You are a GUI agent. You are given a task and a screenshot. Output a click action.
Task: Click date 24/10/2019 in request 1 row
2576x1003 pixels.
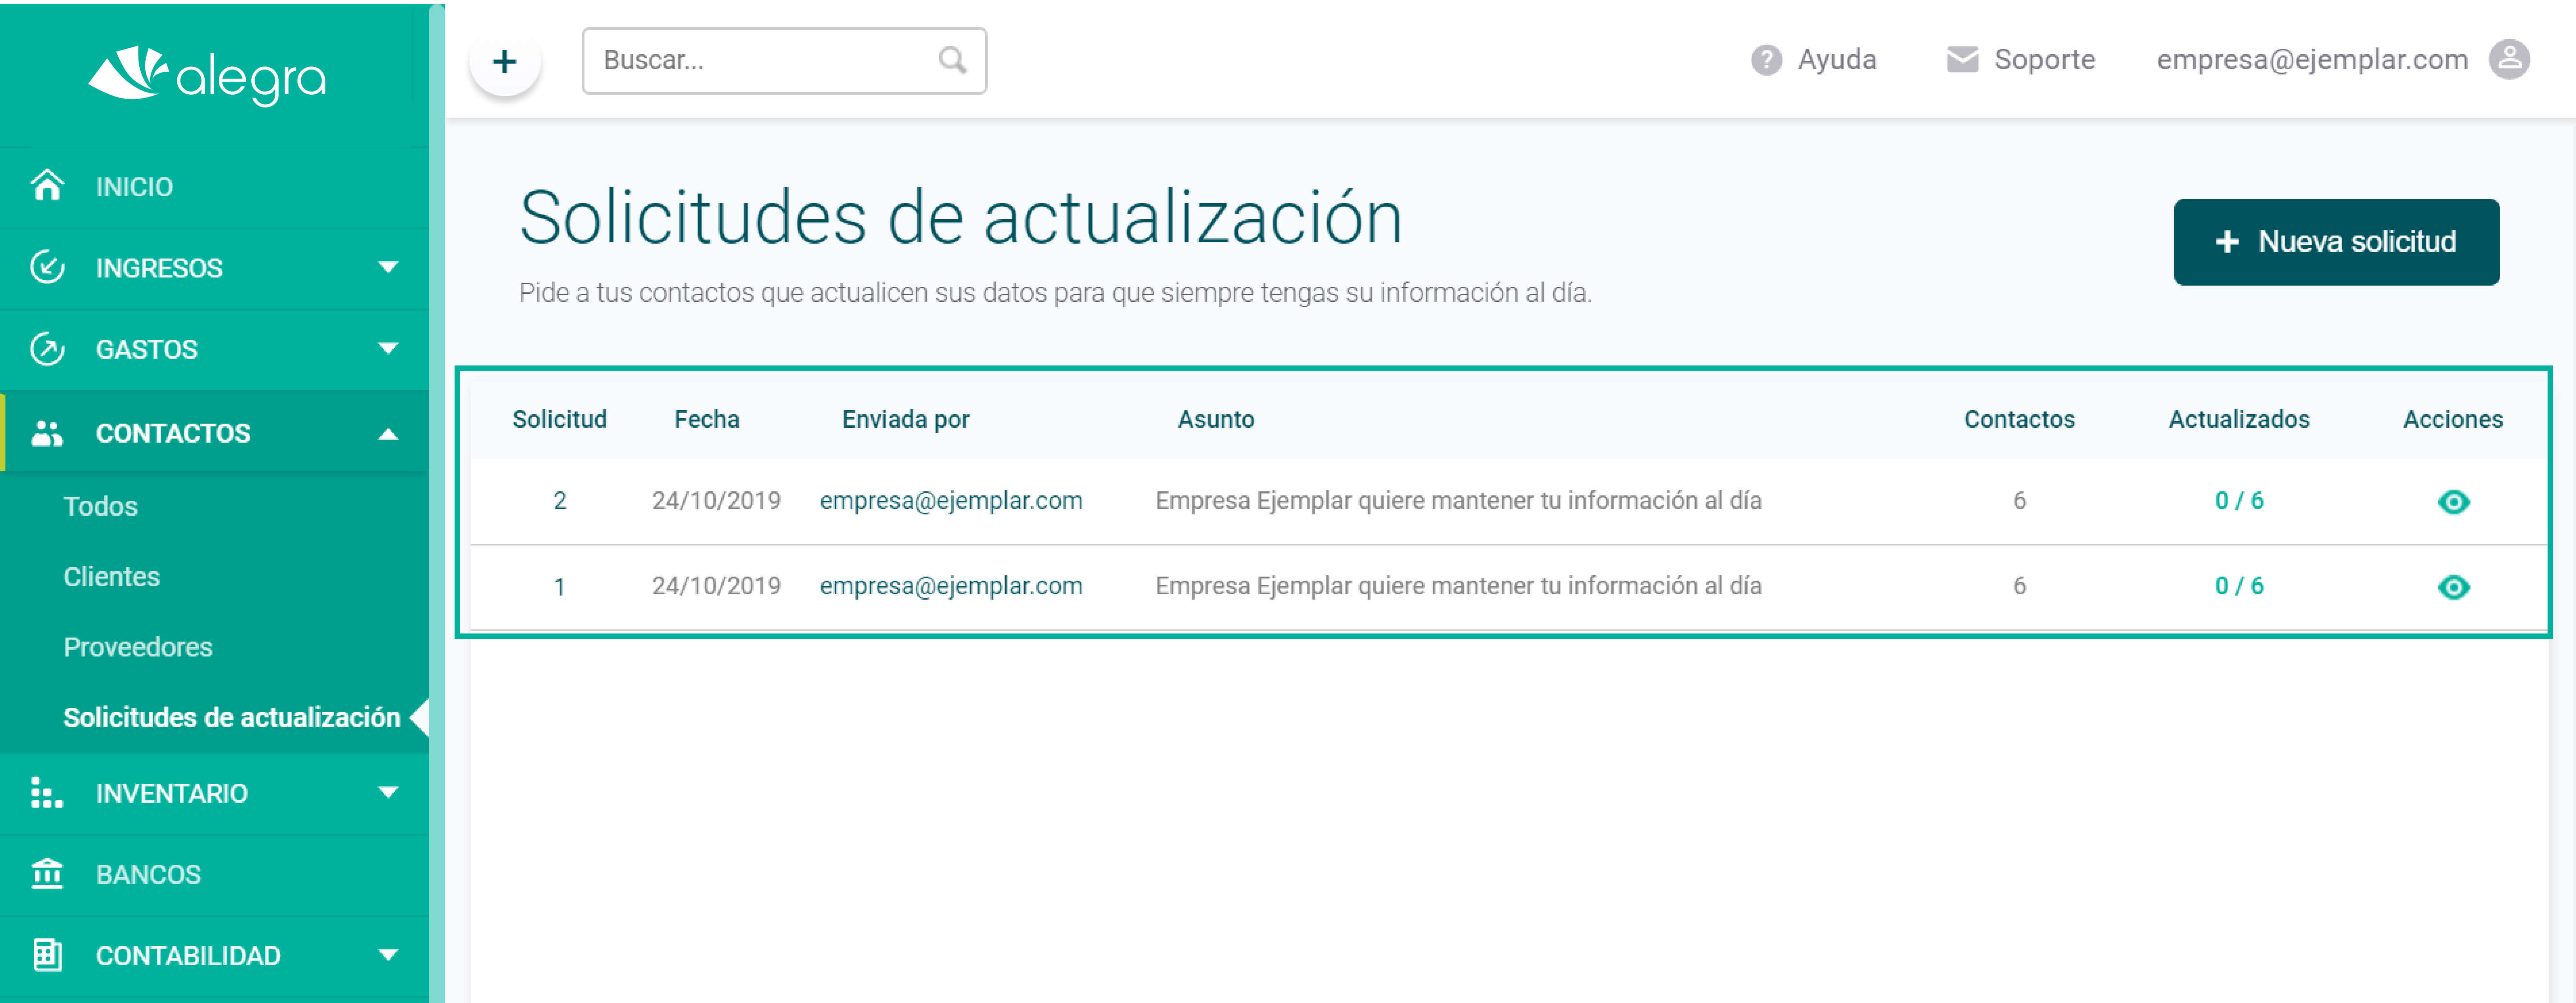point(716,586)
